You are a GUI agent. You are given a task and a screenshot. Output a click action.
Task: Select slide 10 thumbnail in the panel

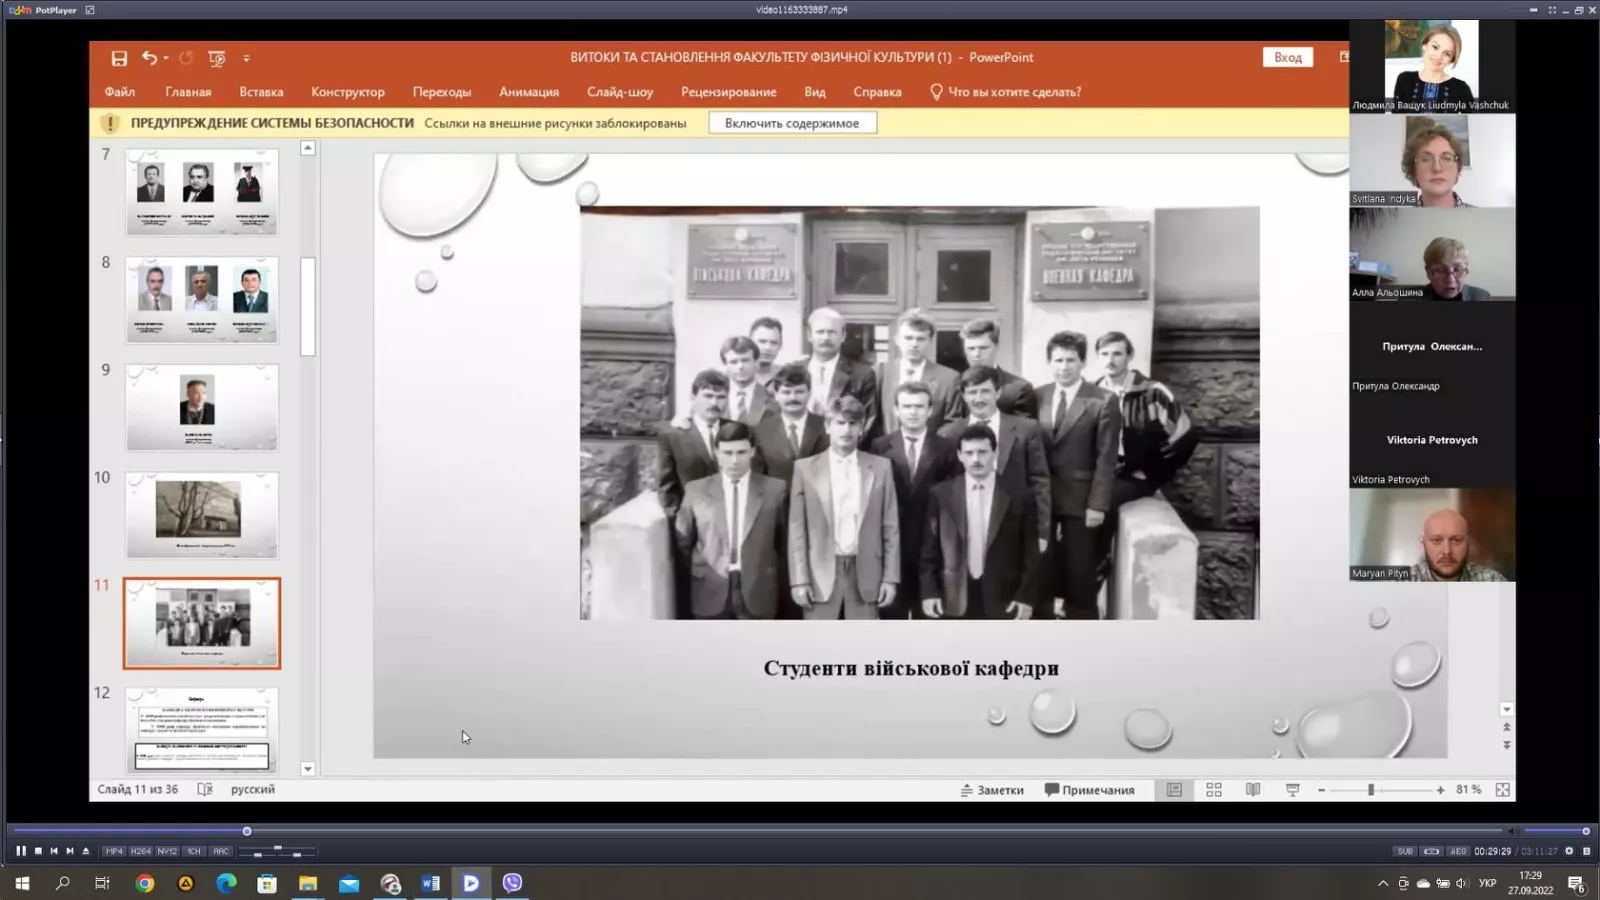[x=201, y=514]
